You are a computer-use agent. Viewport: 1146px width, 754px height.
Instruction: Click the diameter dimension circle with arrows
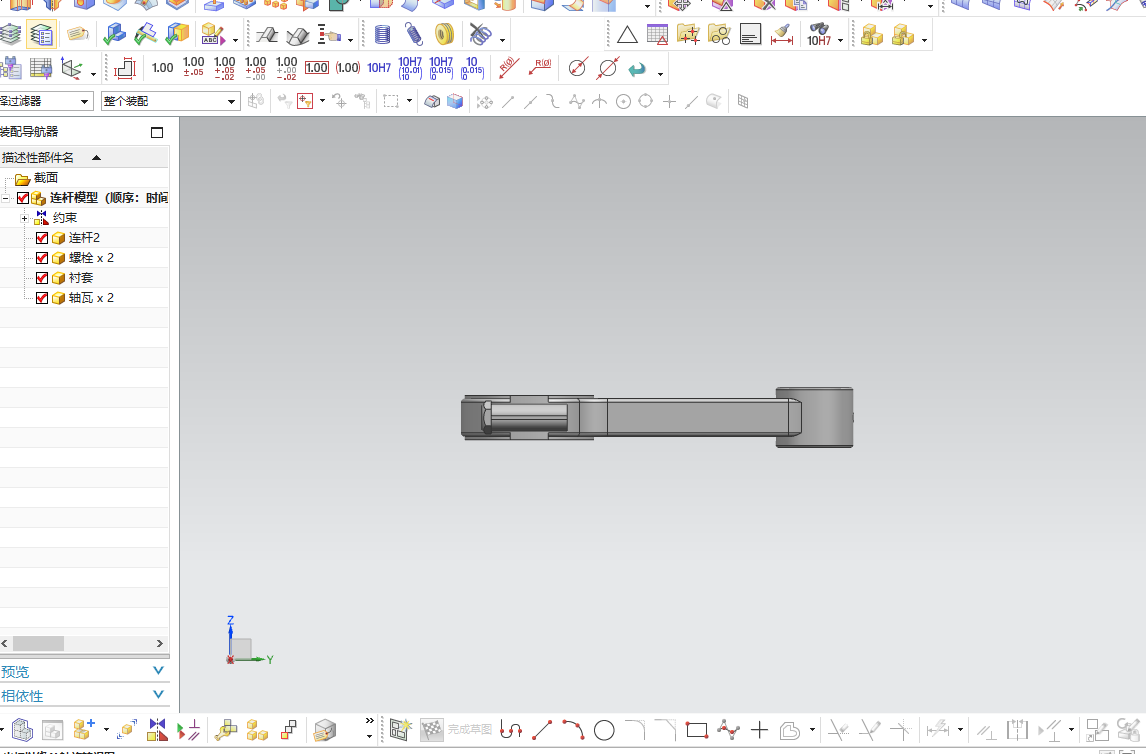(577, 68)
